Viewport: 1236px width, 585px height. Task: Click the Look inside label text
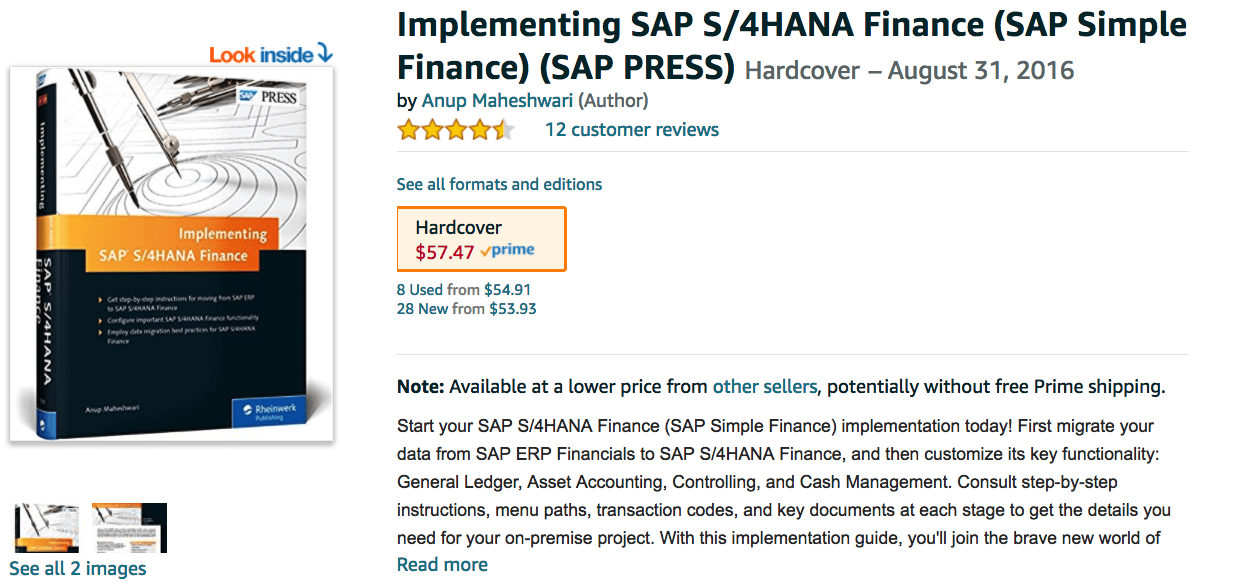pyautogui.click(x=261, y=55)
